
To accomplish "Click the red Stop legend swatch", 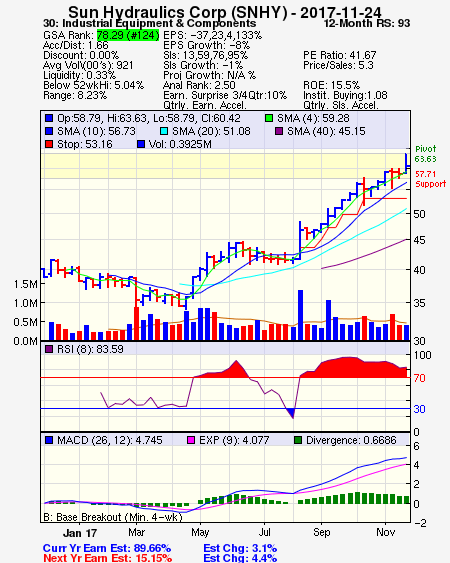I will pyautogui.click(x=49, y=144).
